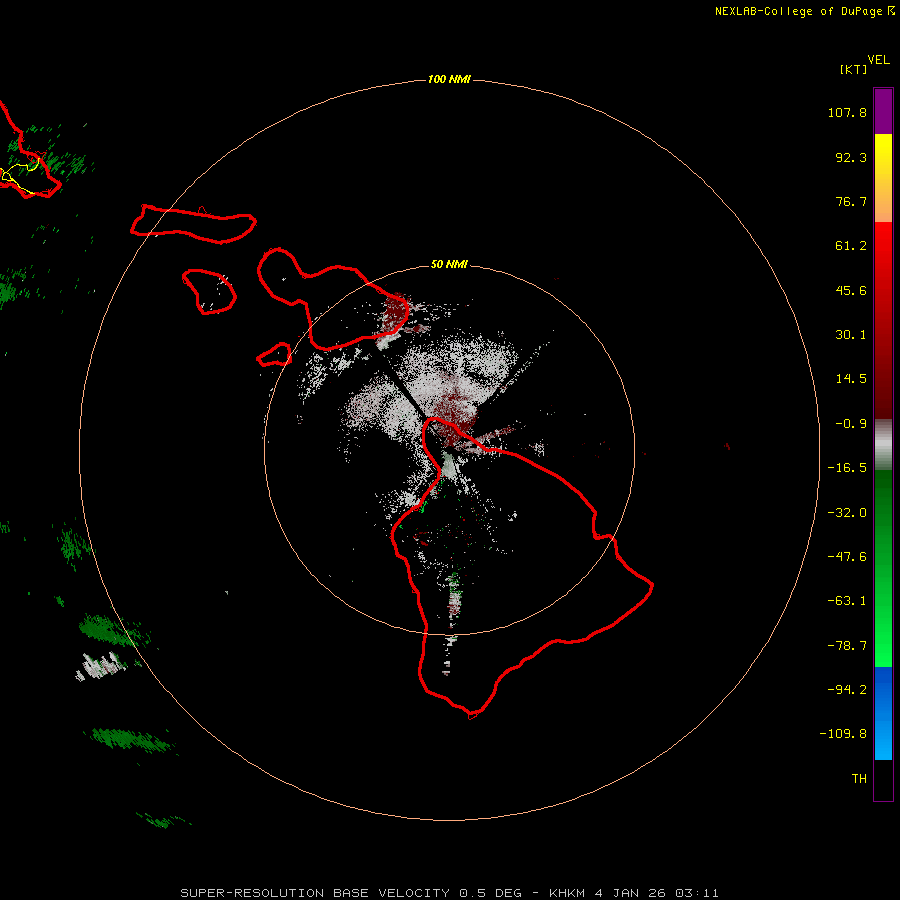Click the 92.3 legend value
The width and height of the screenshot is (900, 900).
point(851,157)
